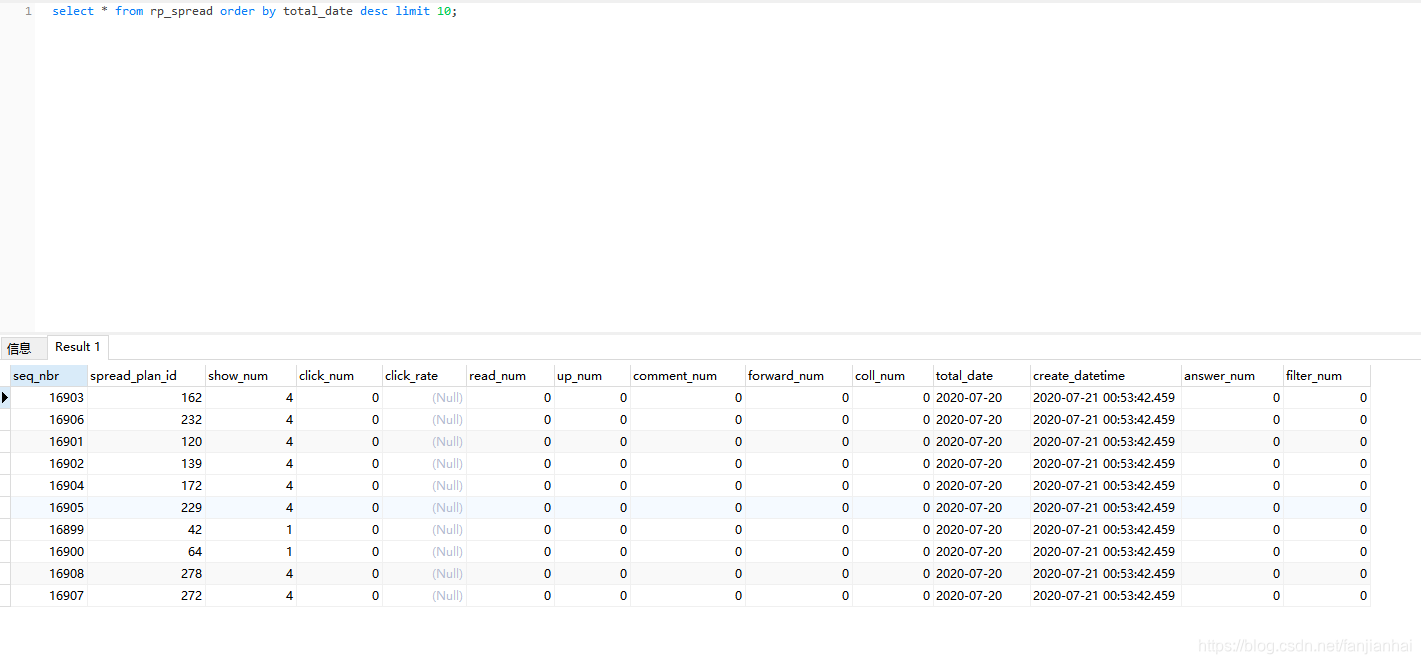Select the answer_num cell in row 16902
The height and width of the screenshot is (664, 1421).
1232,464
